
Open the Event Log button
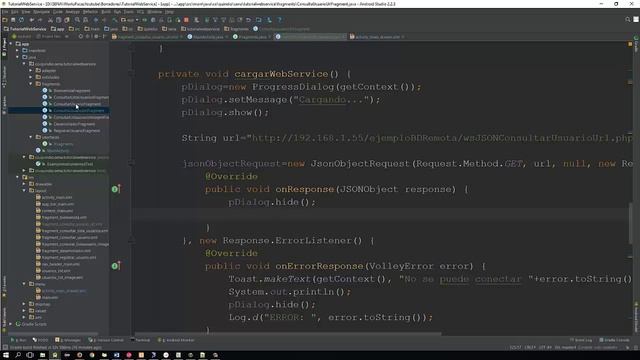(581, 340)
